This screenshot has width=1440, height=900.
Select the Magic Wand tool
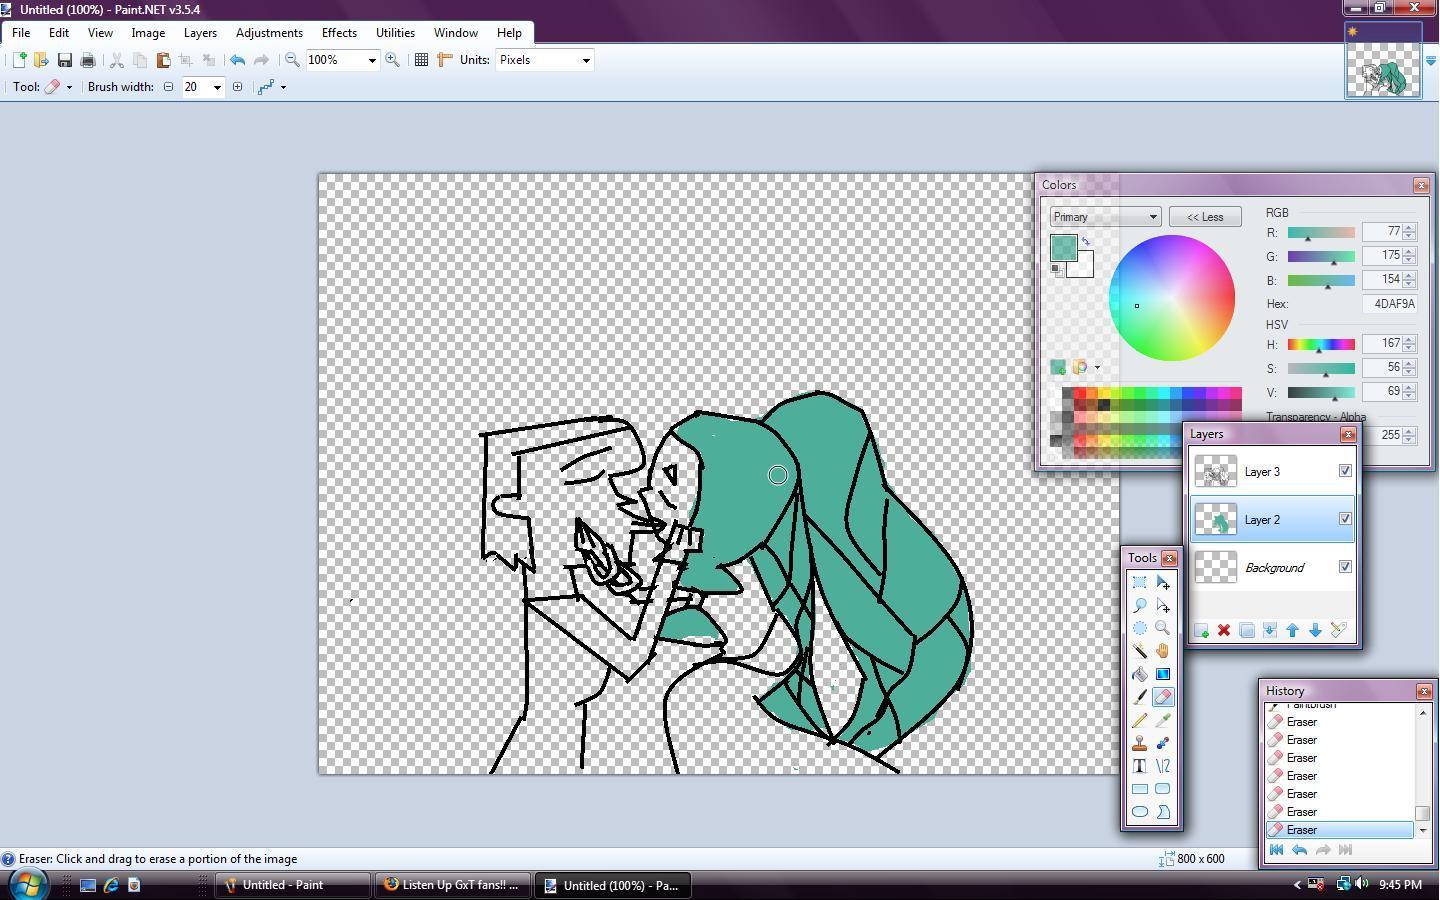point(1140,651)
